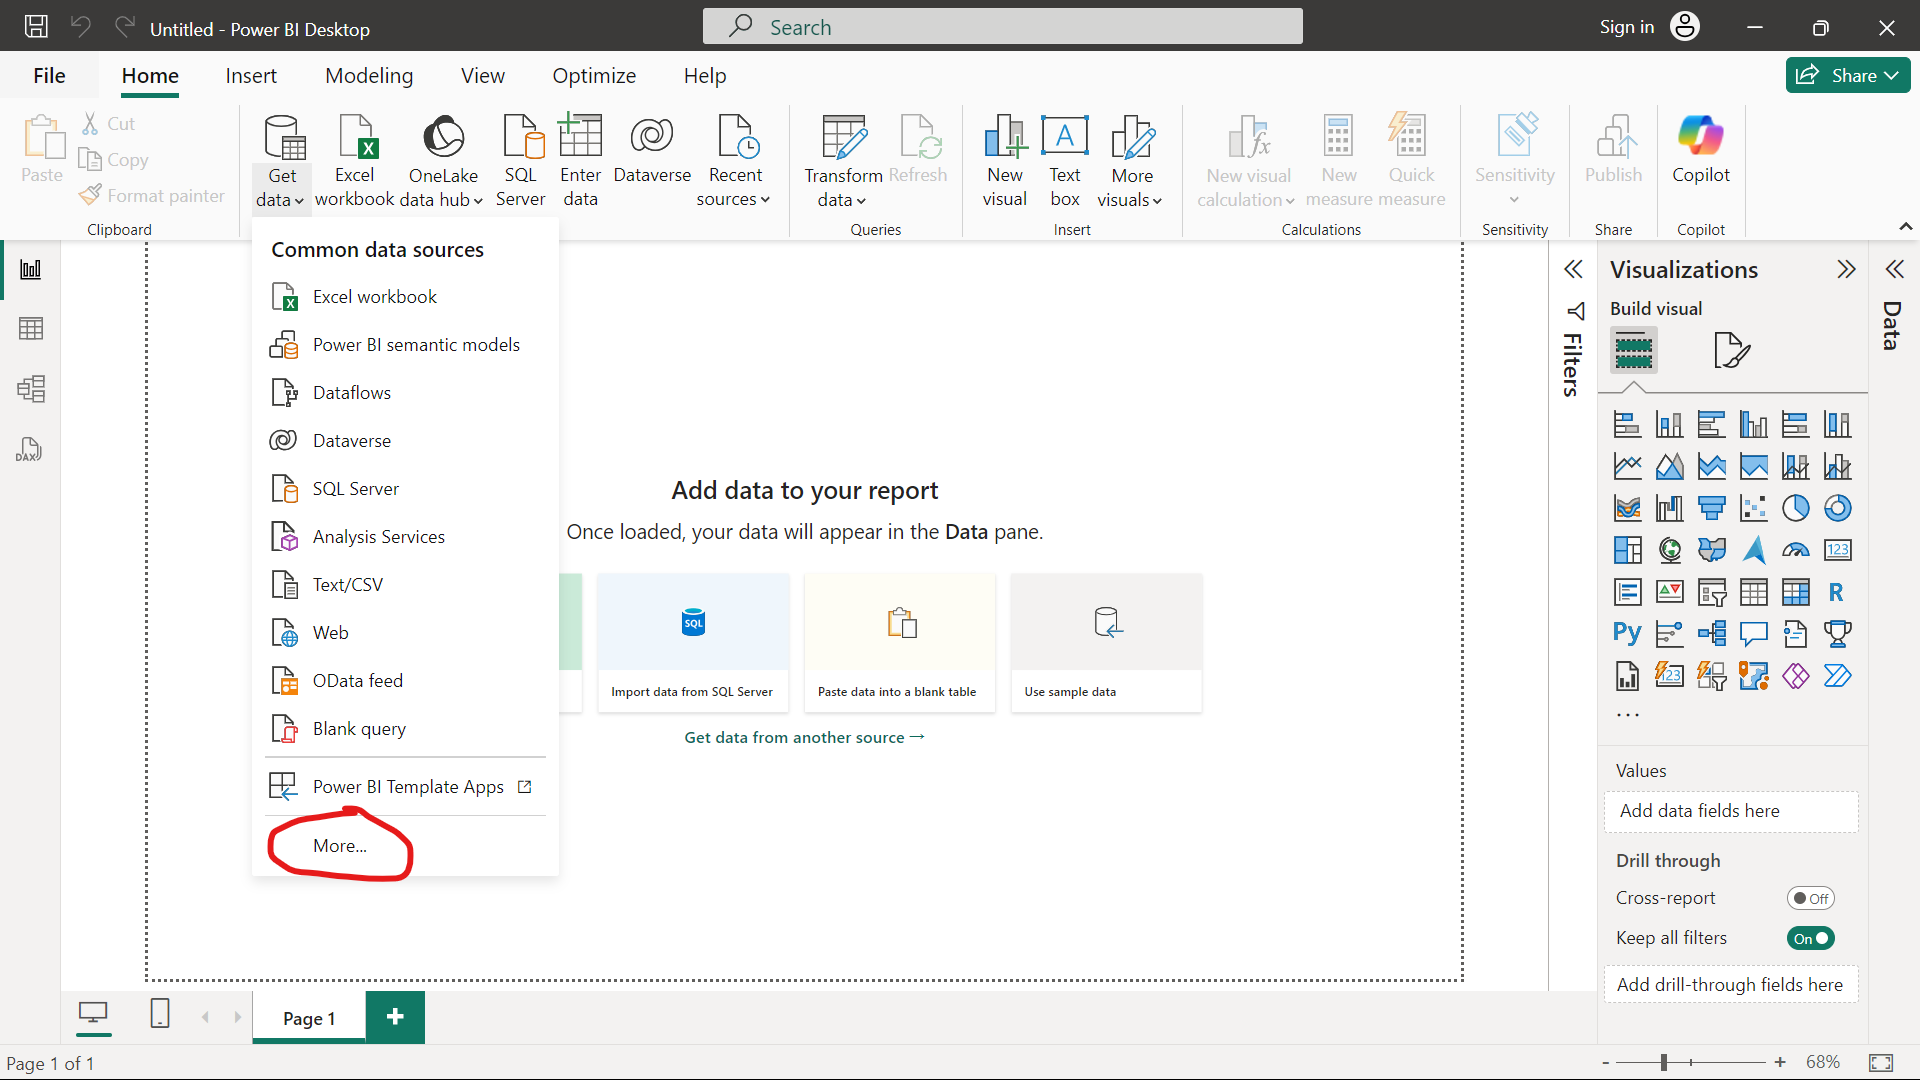Screen dimensions: 1920x1080
Task: Switch to Model view in left sidebar
Action: (x=31, y=389)
